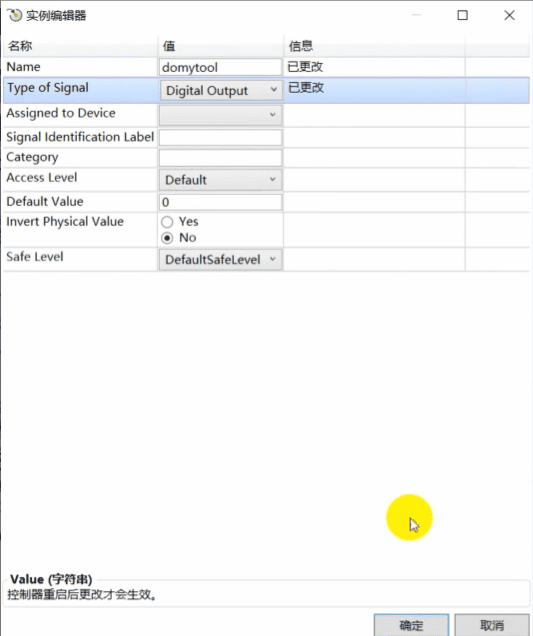
Task: Minimize the Instance Editor window
Action: tap(416, 15)
